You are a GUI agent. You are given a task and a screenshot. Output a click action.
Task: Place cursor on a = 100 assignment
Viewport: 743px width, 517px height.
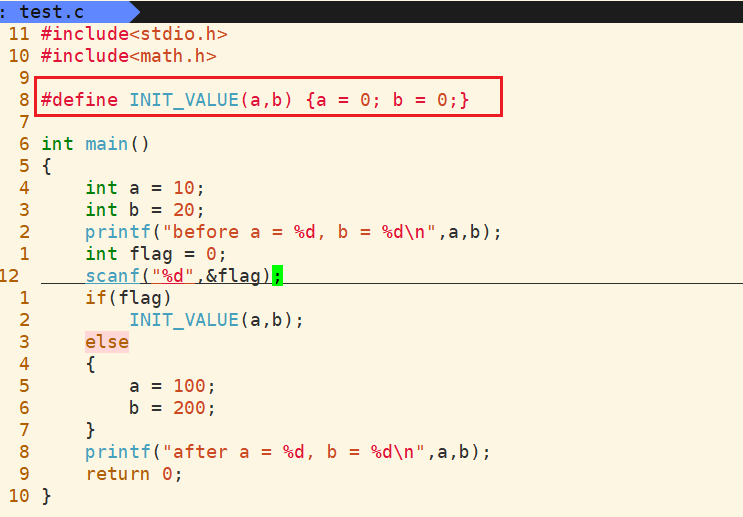point(172,386)
